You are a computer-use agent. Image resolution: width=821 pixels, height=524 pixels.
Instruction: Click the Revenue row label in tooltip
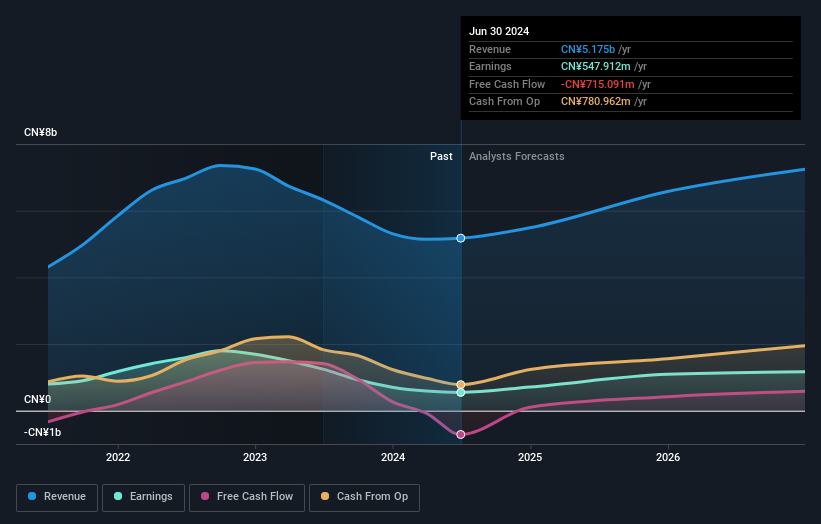click(x=490, y=49)
